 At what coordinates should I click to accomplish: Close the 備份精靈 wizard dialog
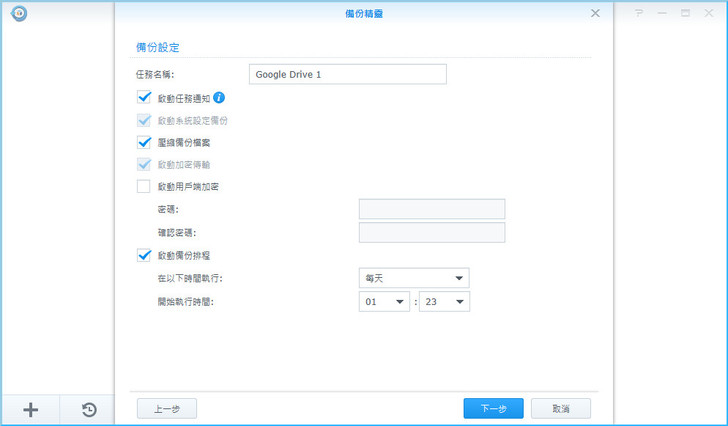[595, 13]
